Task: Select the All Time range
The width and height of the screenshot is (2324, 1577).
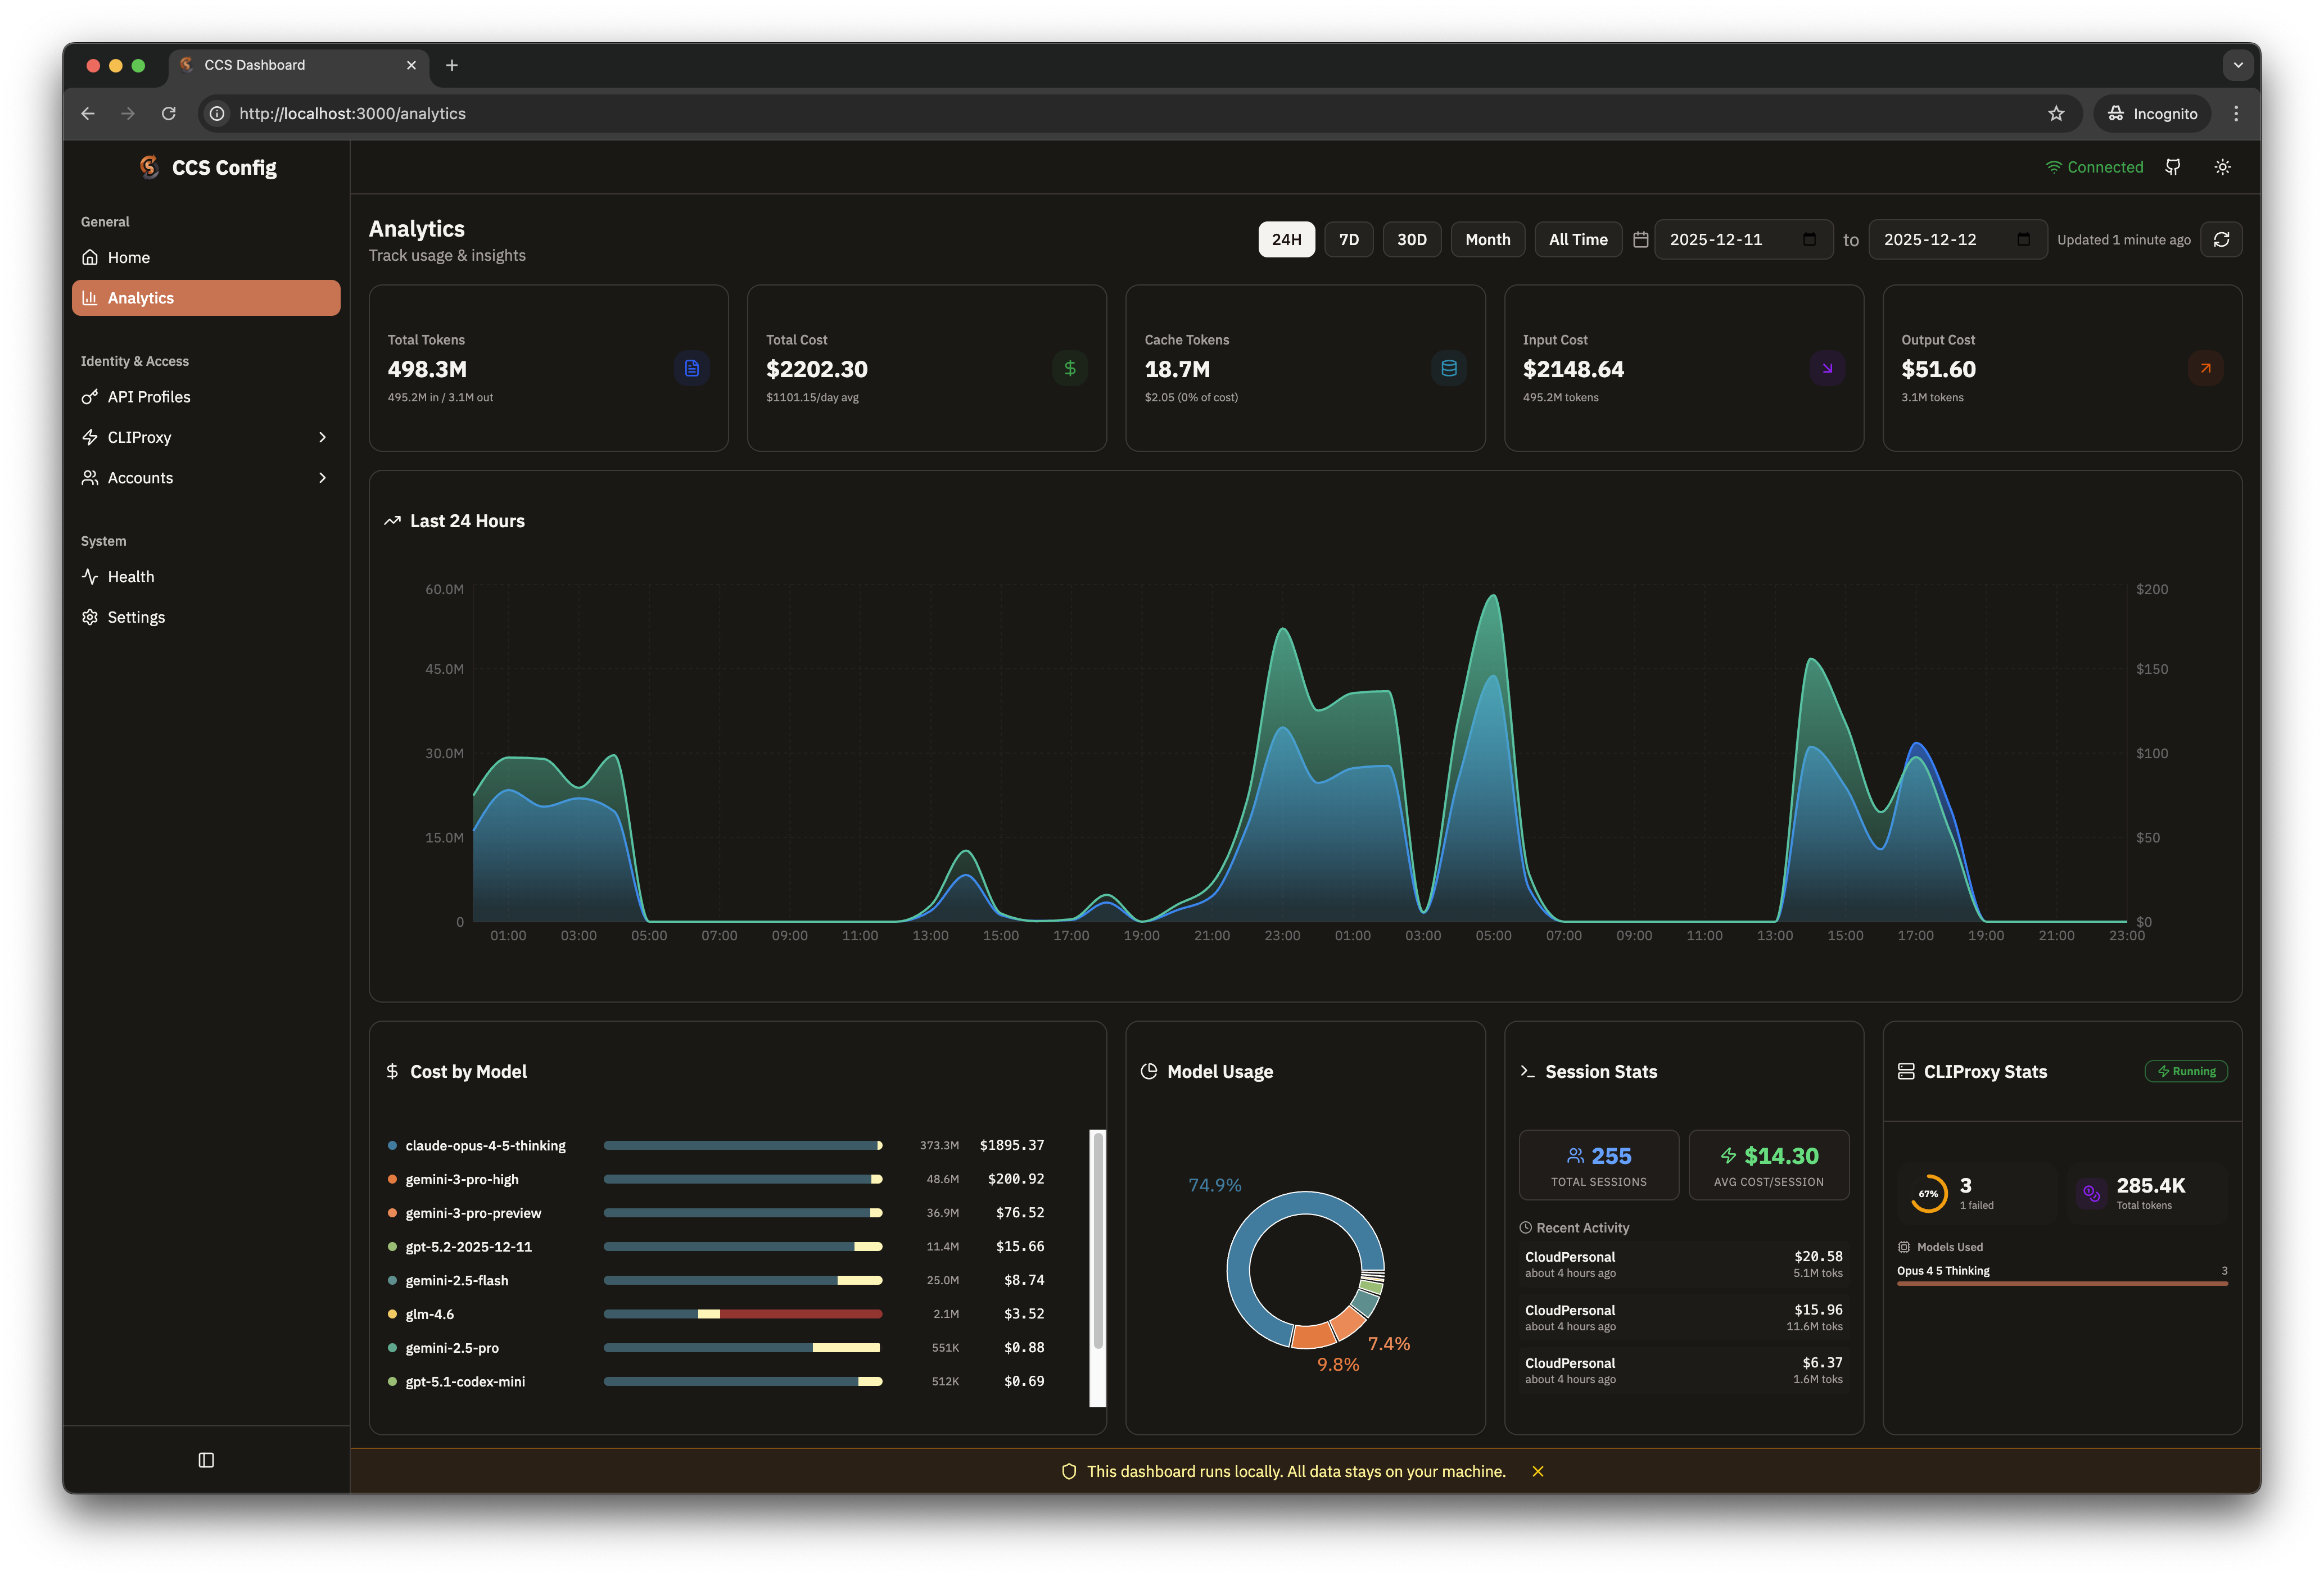Action: [x=1578, y=240]
